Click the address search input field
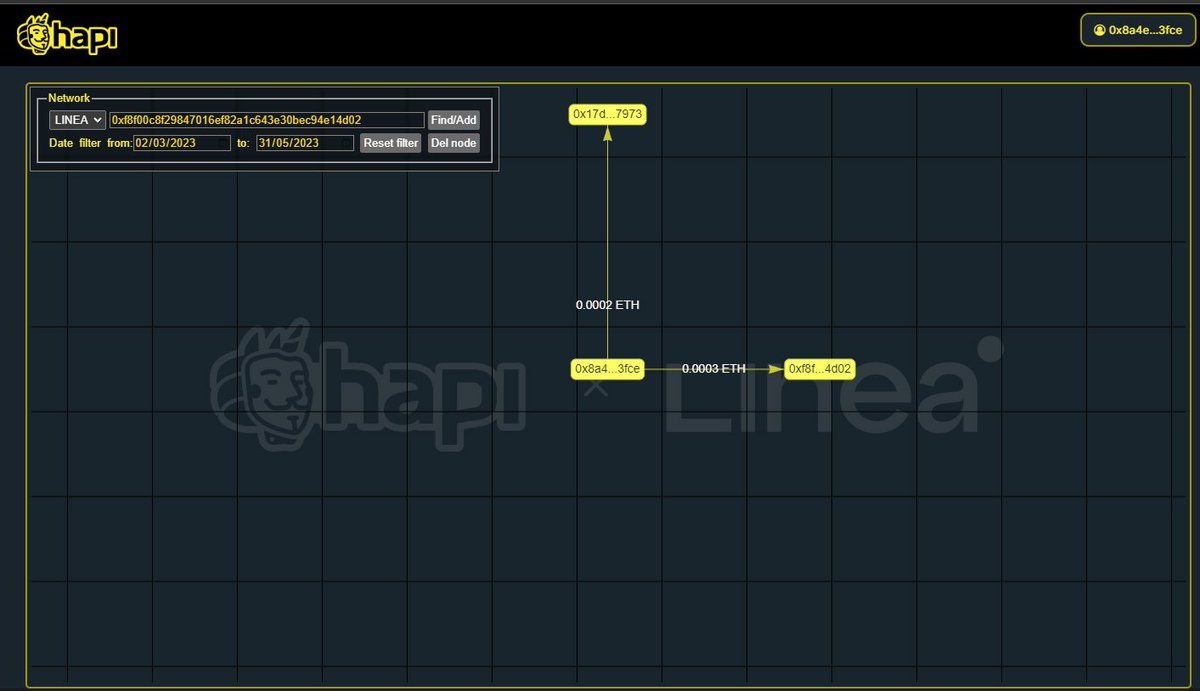Screen dimensions: 1200x691 [267, 120]
